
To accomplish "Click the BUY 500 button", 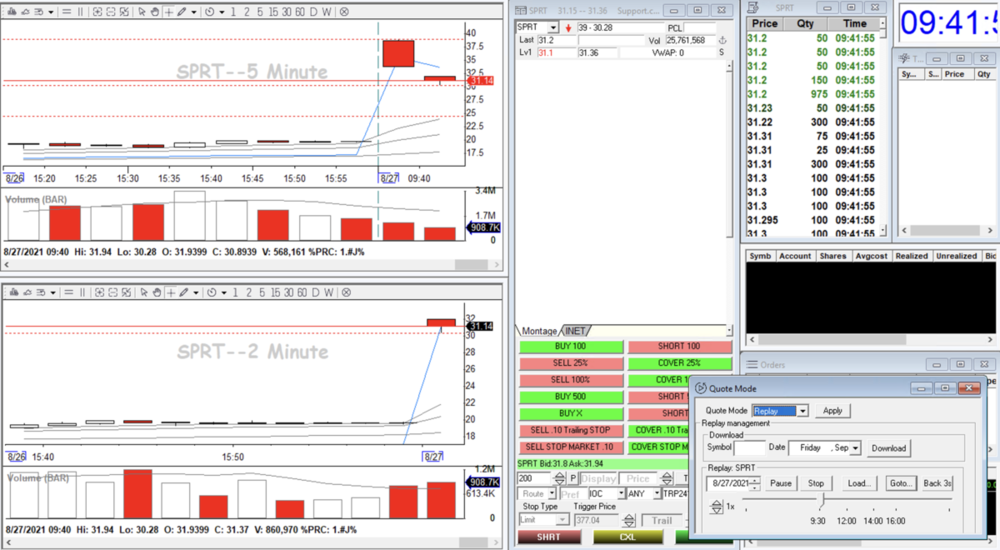I will [571, 397].
